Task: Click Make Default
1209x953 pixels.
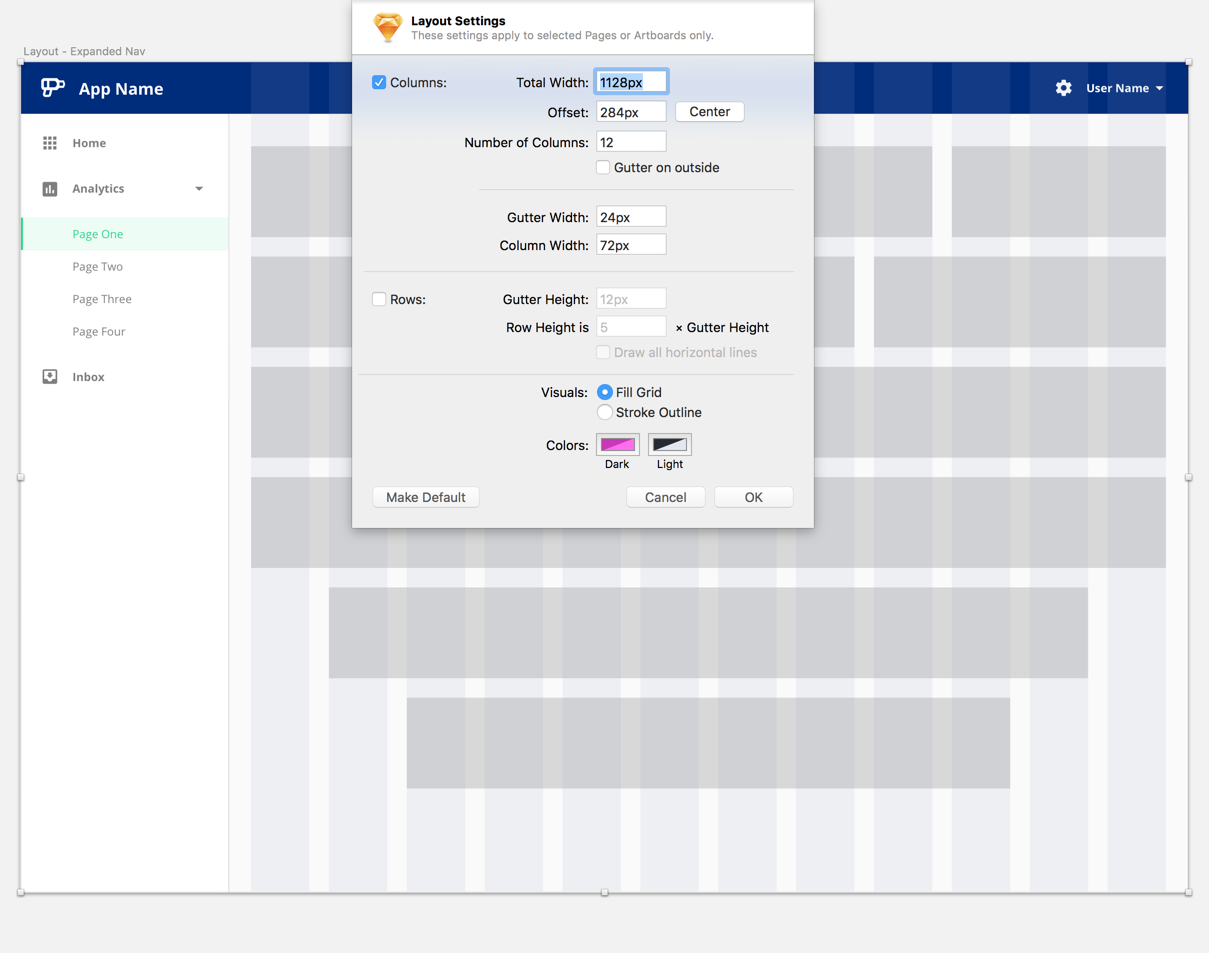Action: tap(425, 496)
